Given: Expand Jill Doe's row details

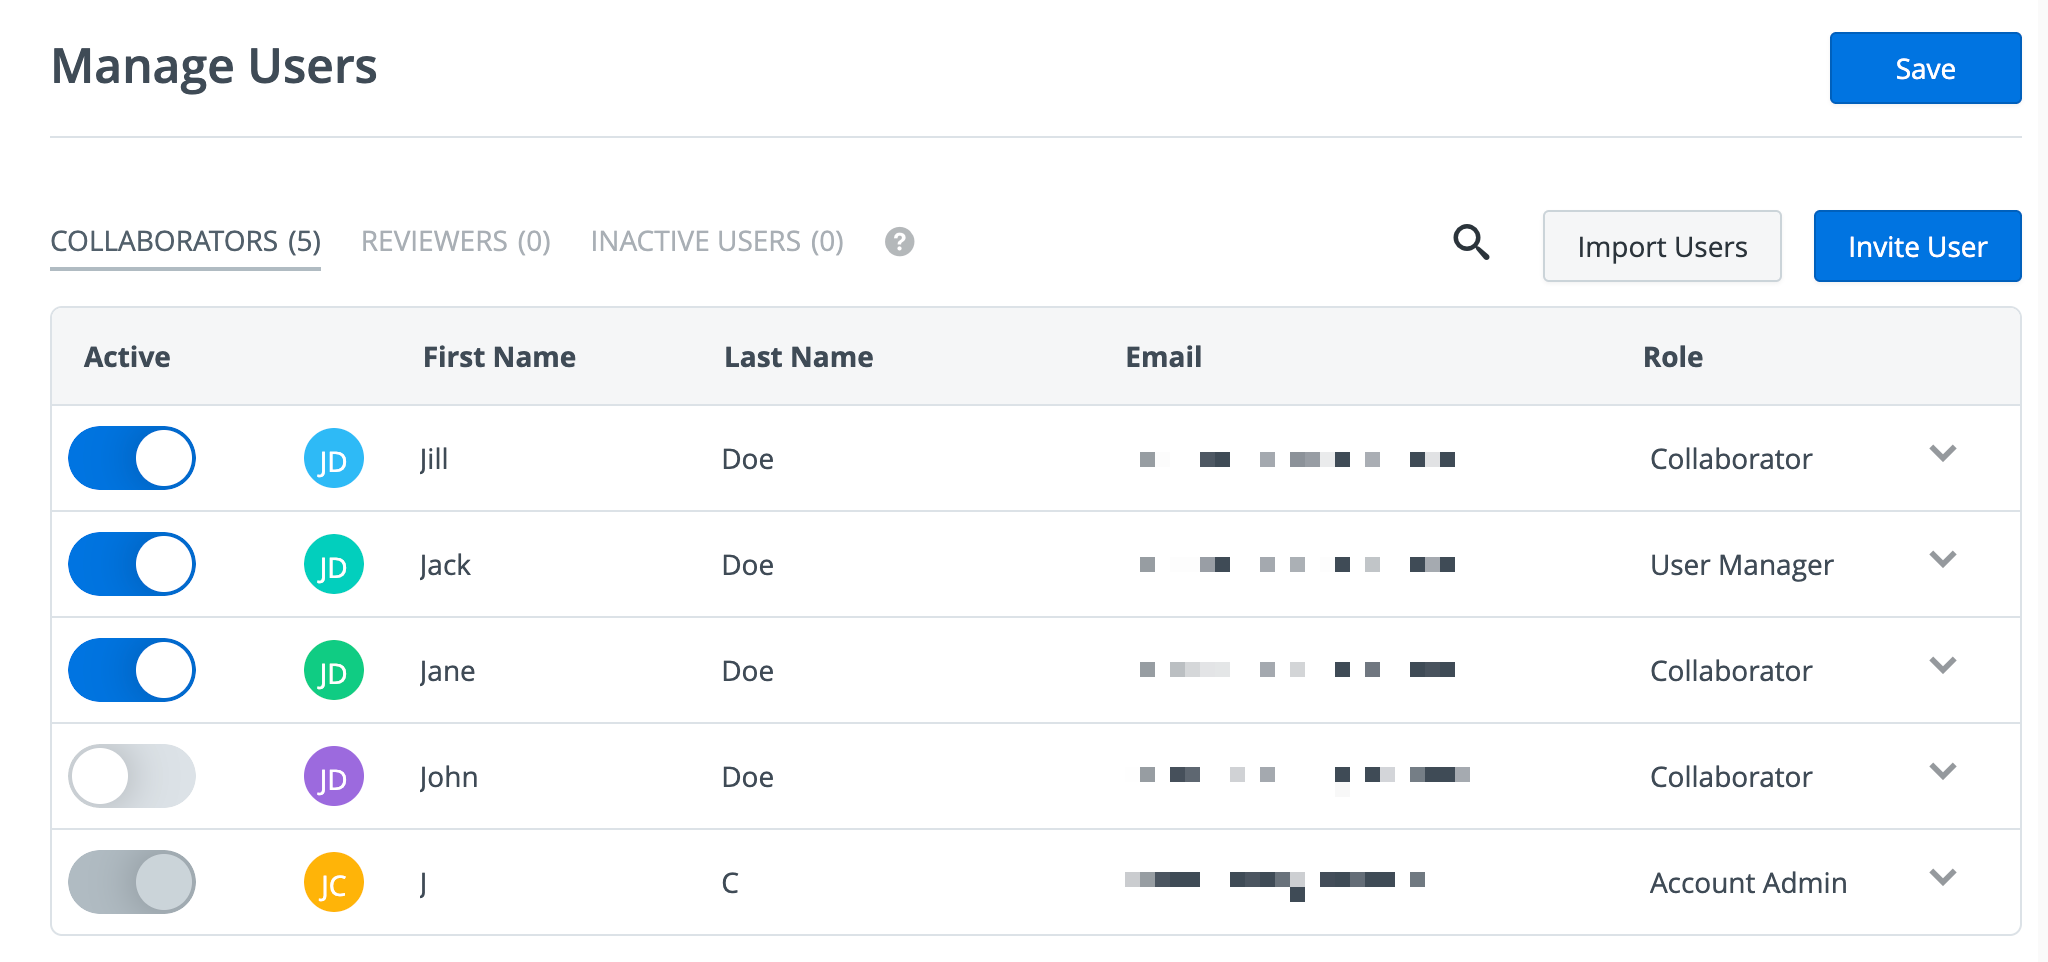Looking at the screenshot, I should [1943, 455].
